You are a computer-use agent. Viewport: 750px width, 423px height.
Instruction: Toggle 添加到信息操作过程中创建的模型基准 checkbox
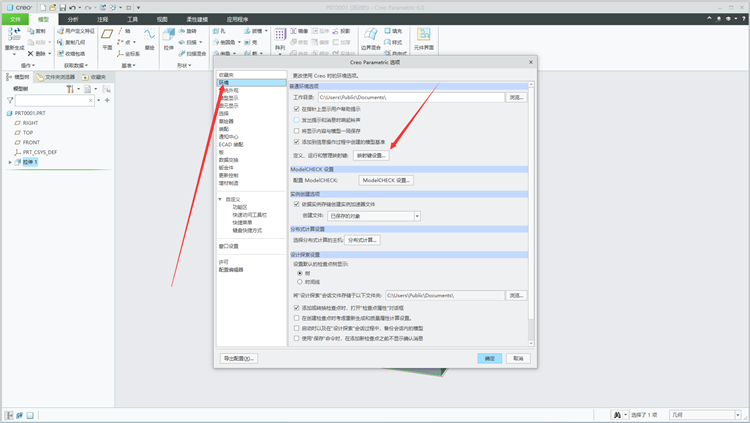pyautogui.click(x=297, y=142)
